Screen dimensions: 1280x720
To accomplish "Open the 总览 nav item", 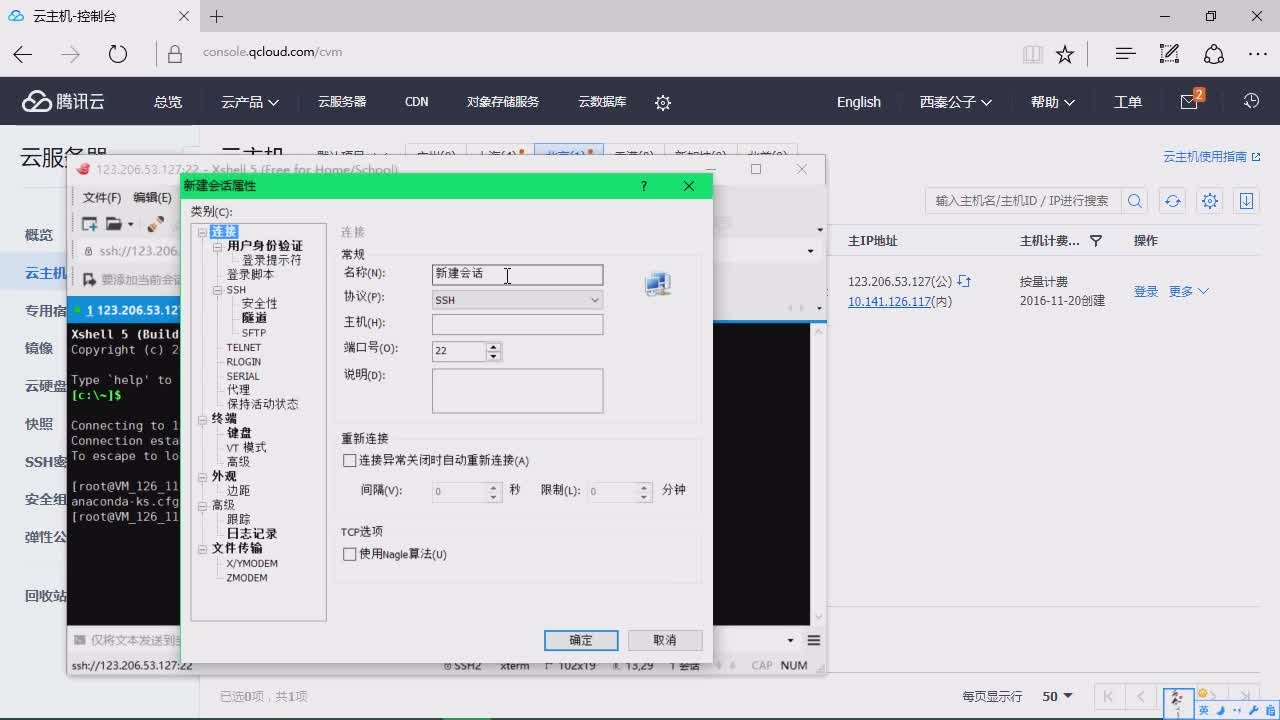I will pyautogui.click(x=168, y=102).
